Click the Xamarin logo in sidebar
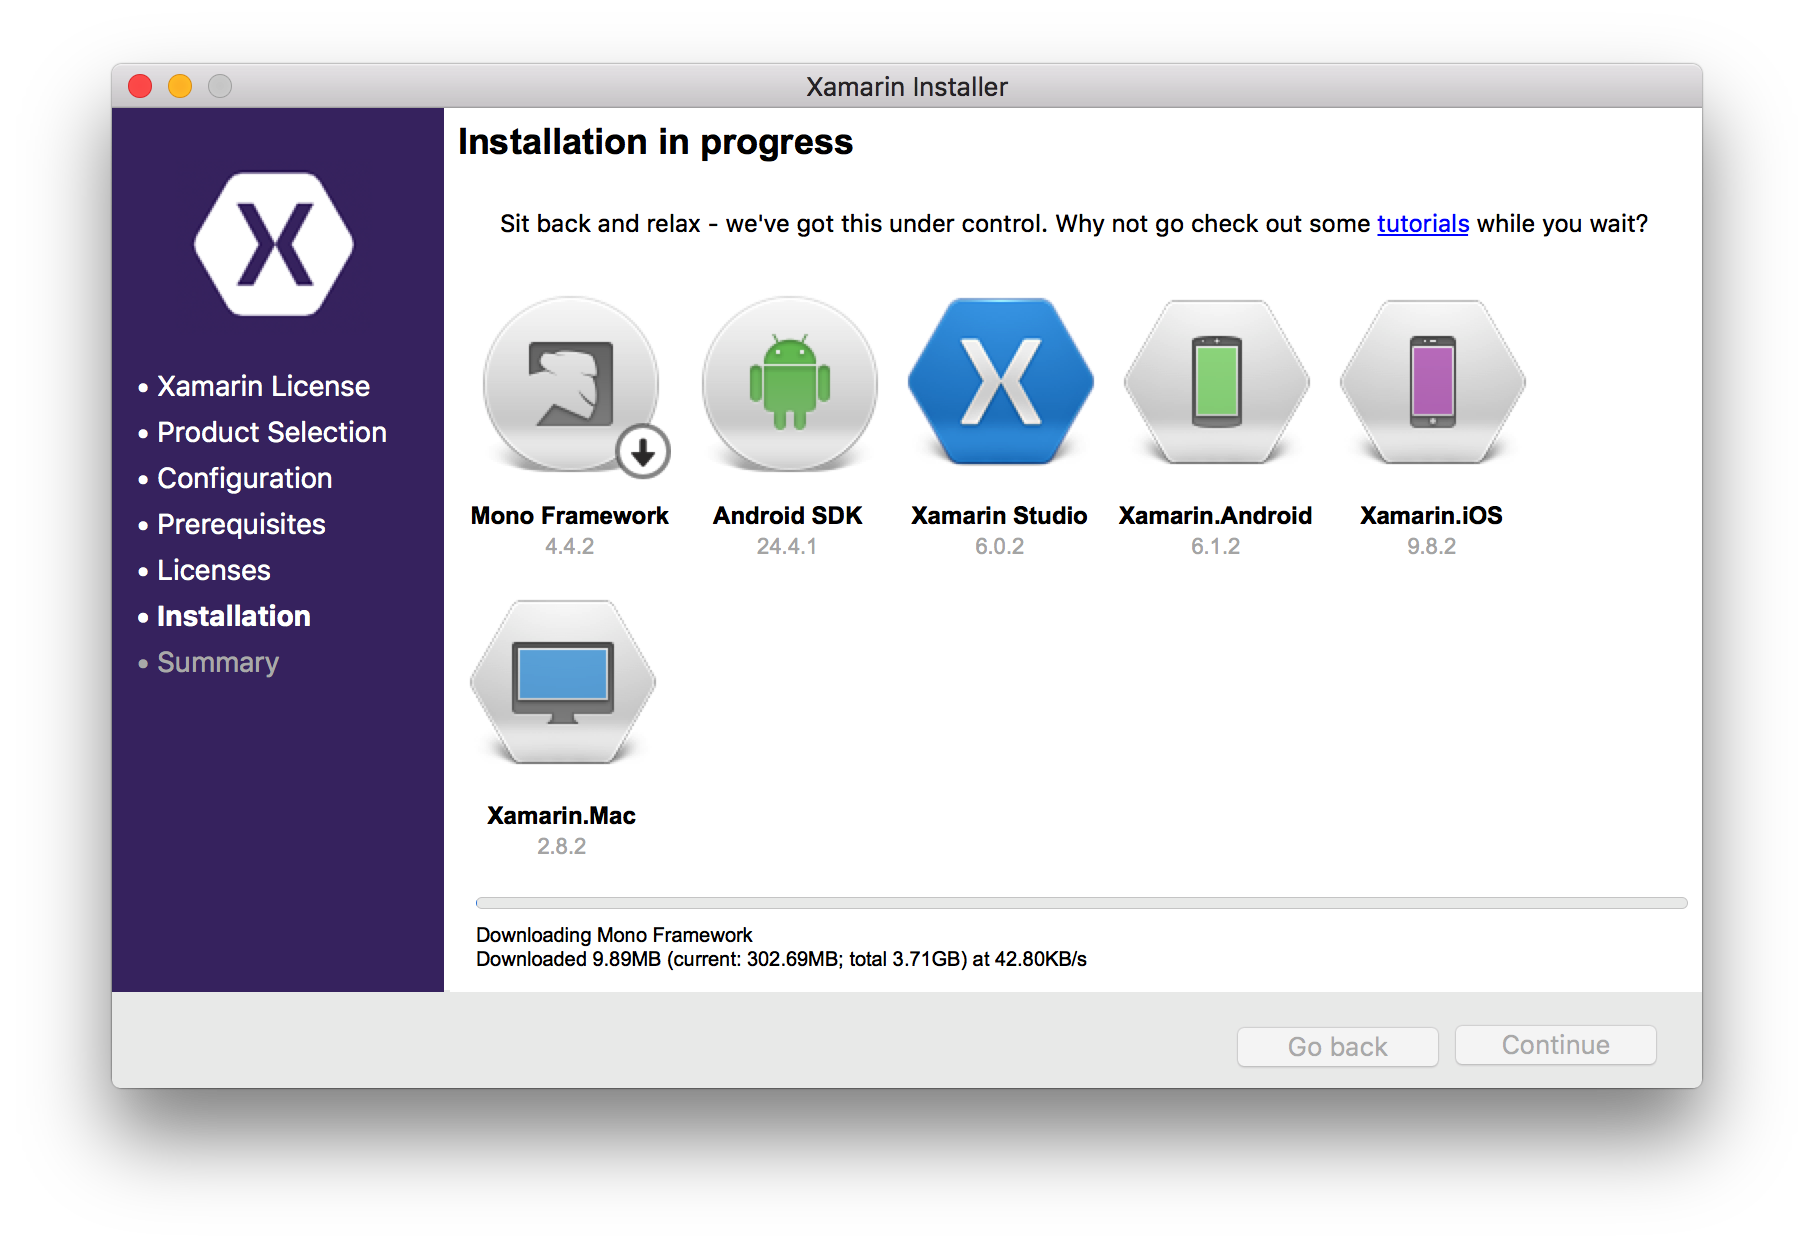Viewport: 1814px width, 1248px height. point(274,244)
